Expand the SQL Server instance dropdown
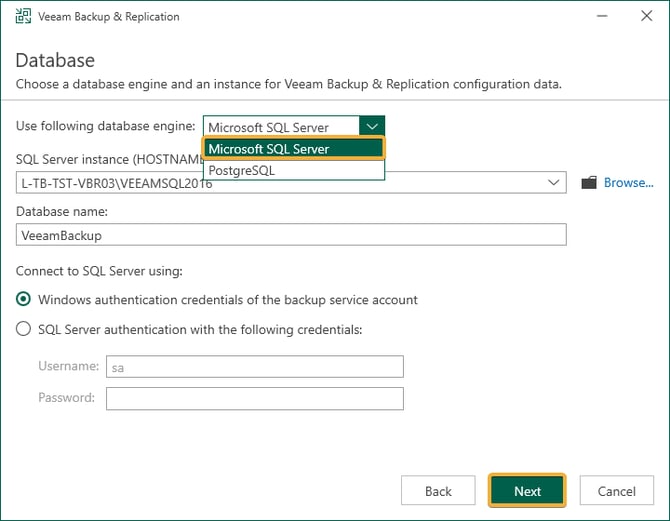Image resolution: width=670 pixels, height=521 pixels. click(553, 182)
